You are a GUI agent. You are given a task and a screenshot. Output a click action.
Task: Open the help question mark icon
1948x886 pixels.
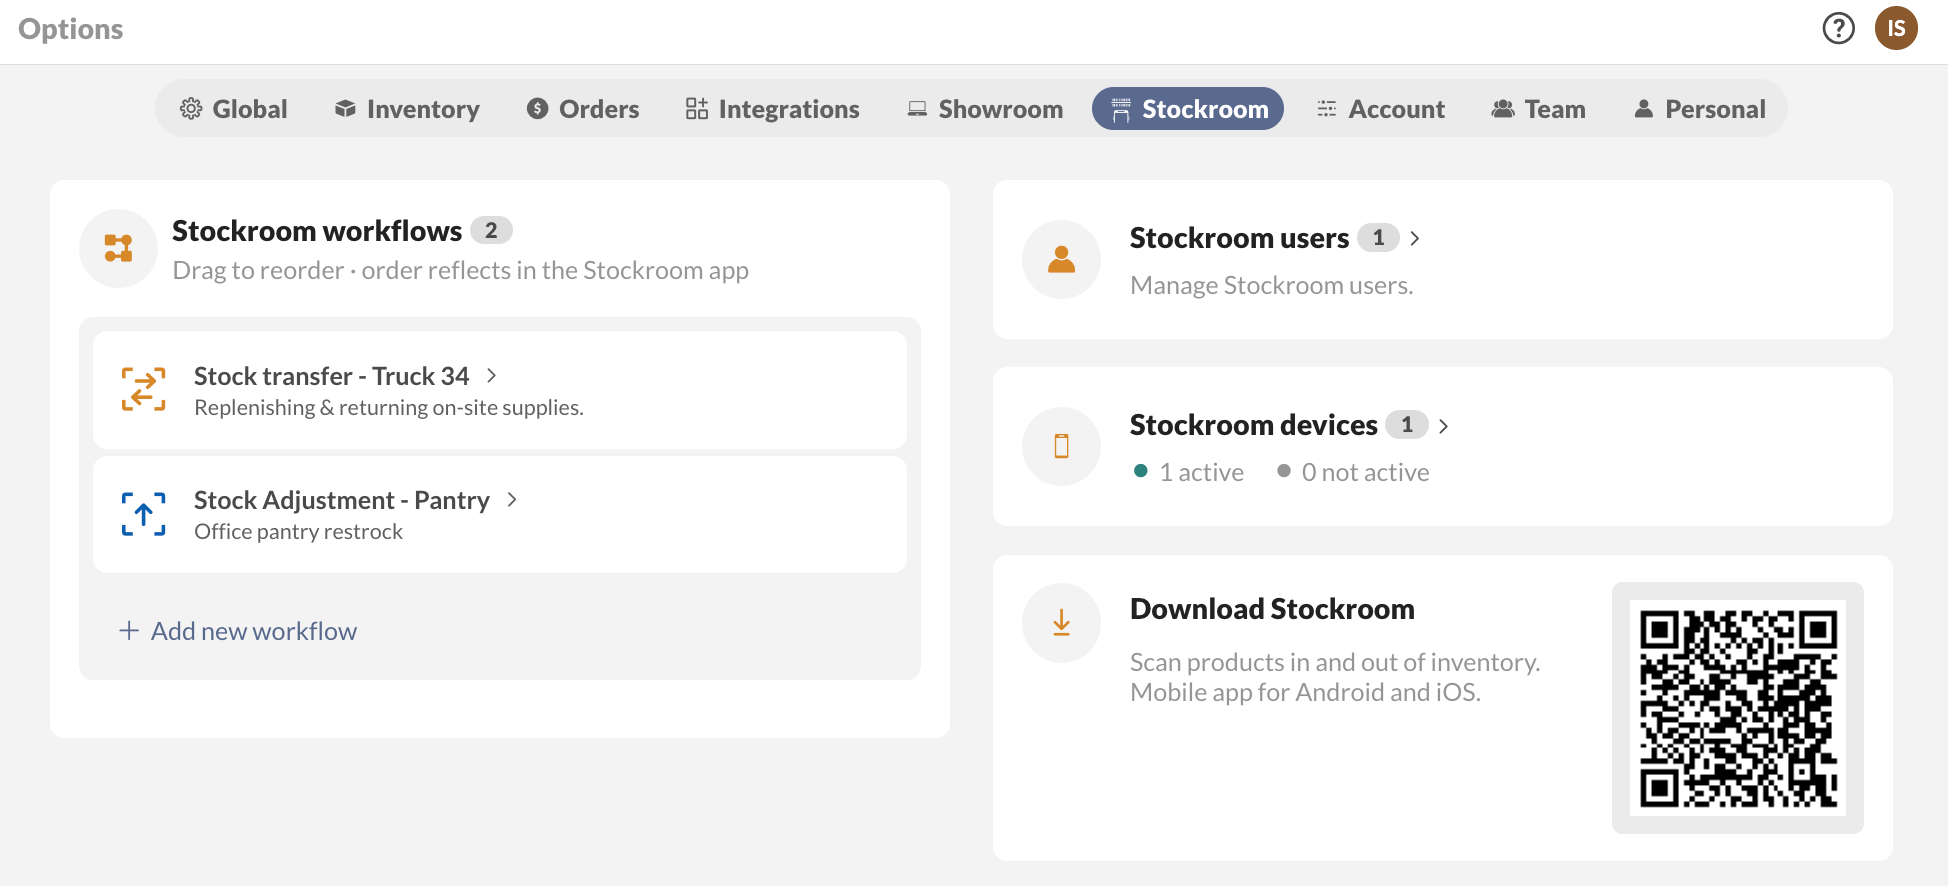click(1838, 28)
